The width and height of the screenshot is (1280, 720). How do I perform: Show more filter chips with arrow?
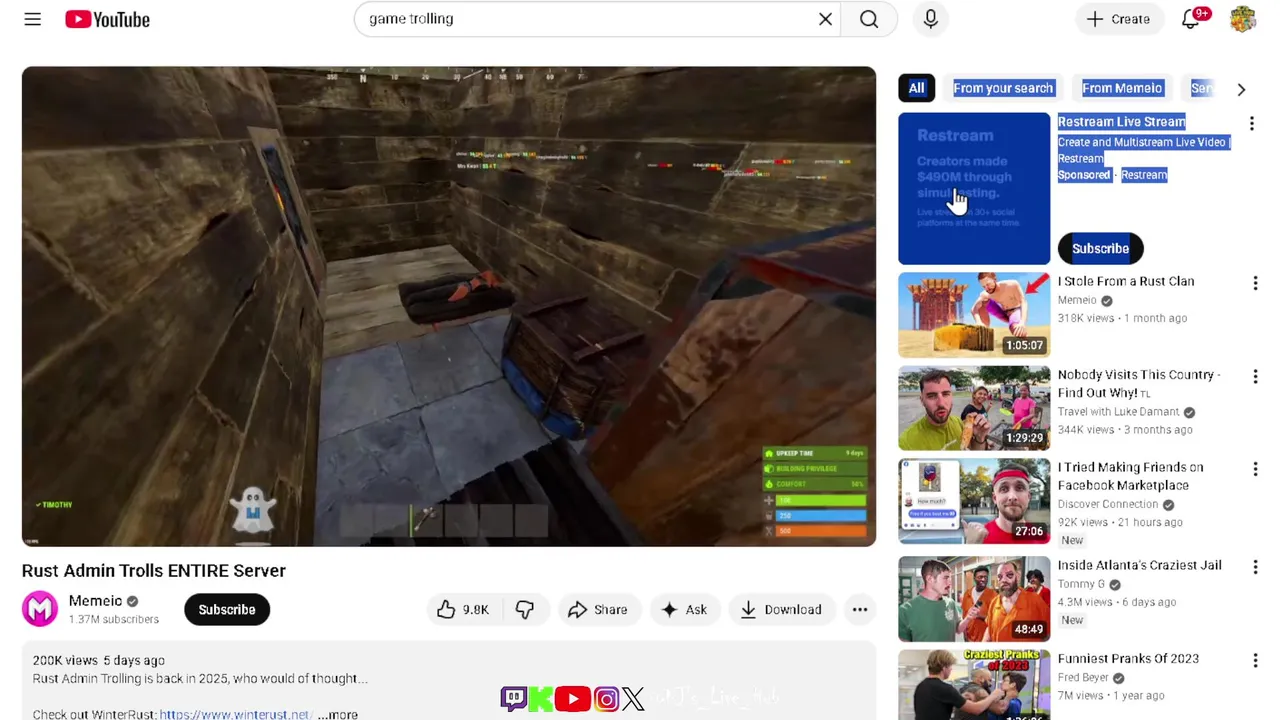point(1241,89)
